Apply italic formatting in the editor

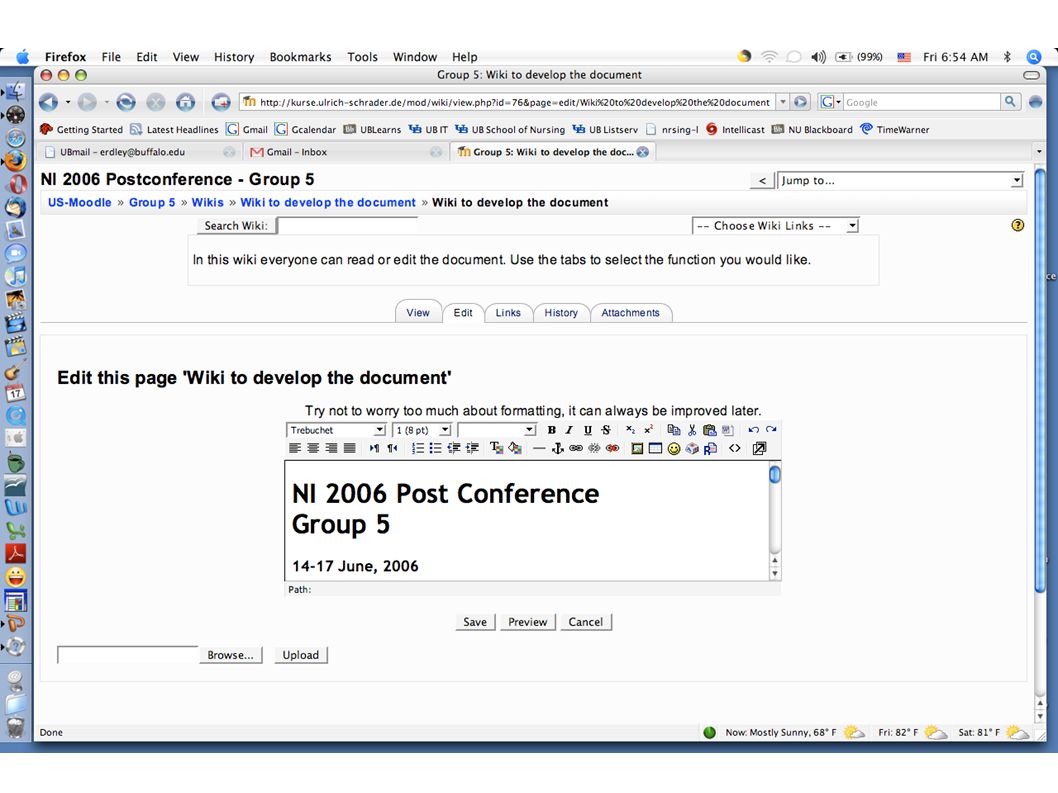coord(569,430)
